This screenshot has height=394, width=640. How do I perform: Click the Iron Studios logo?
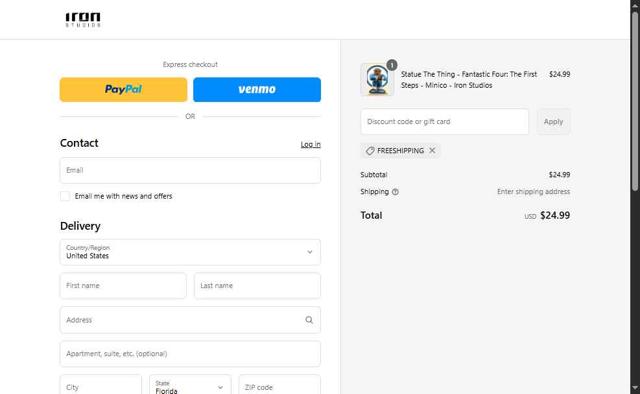[x=83, y=19]
